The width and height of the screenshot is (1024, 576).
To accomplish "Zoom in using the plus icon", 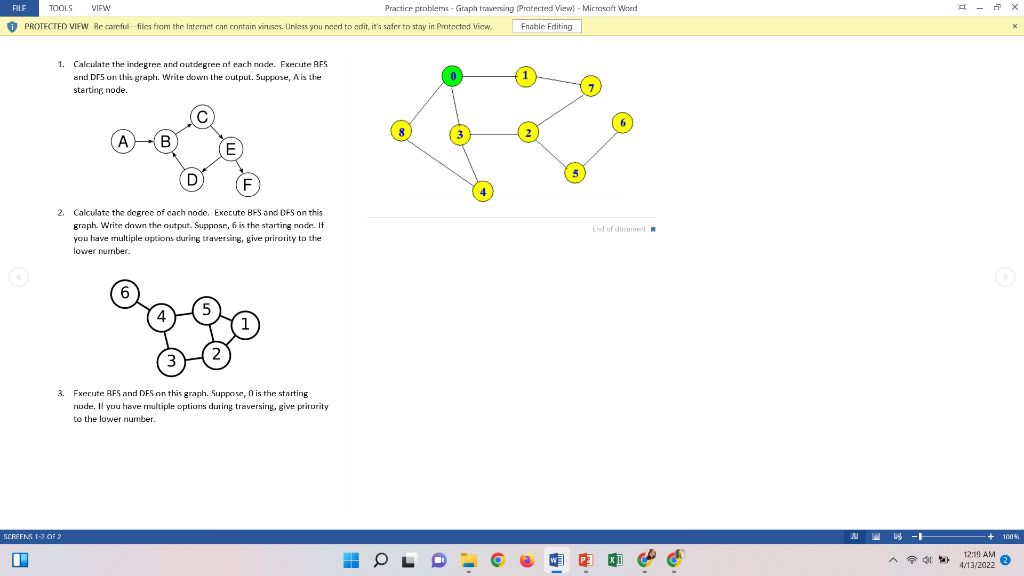I will (990, 535).
